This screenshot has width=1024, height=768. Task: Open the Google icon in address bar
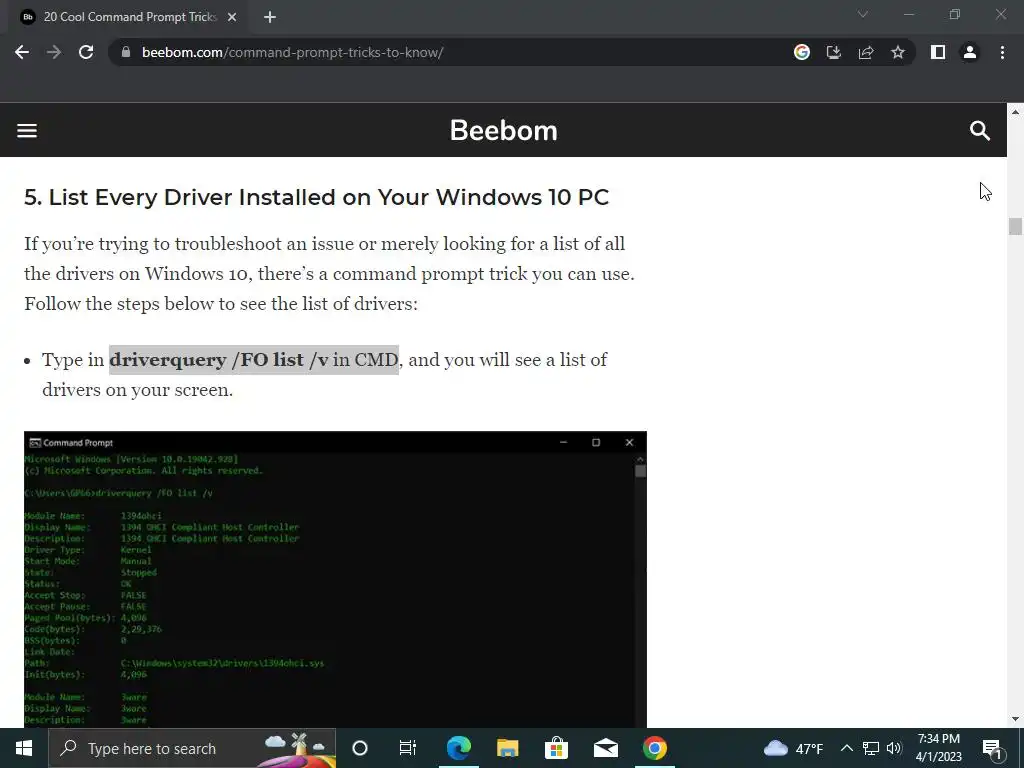801,52
